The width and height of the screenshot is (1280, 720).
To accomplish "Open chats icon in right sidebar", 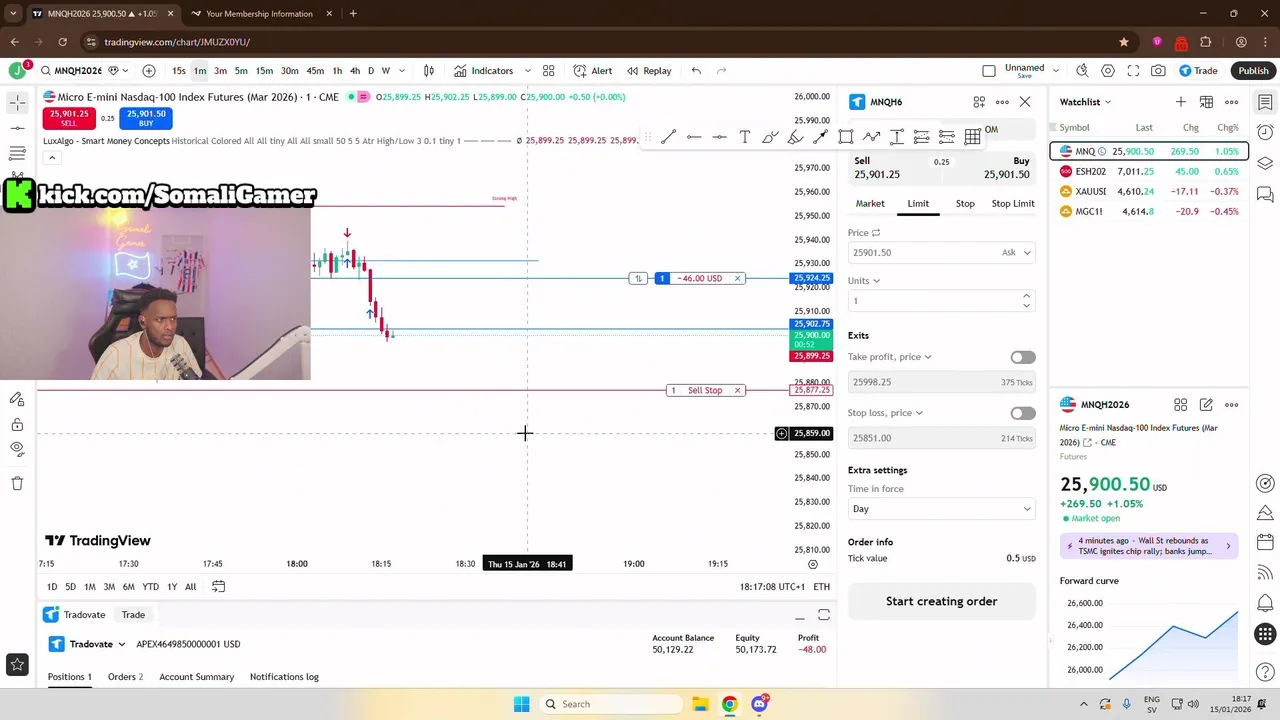I will [x=1265, y=194].
